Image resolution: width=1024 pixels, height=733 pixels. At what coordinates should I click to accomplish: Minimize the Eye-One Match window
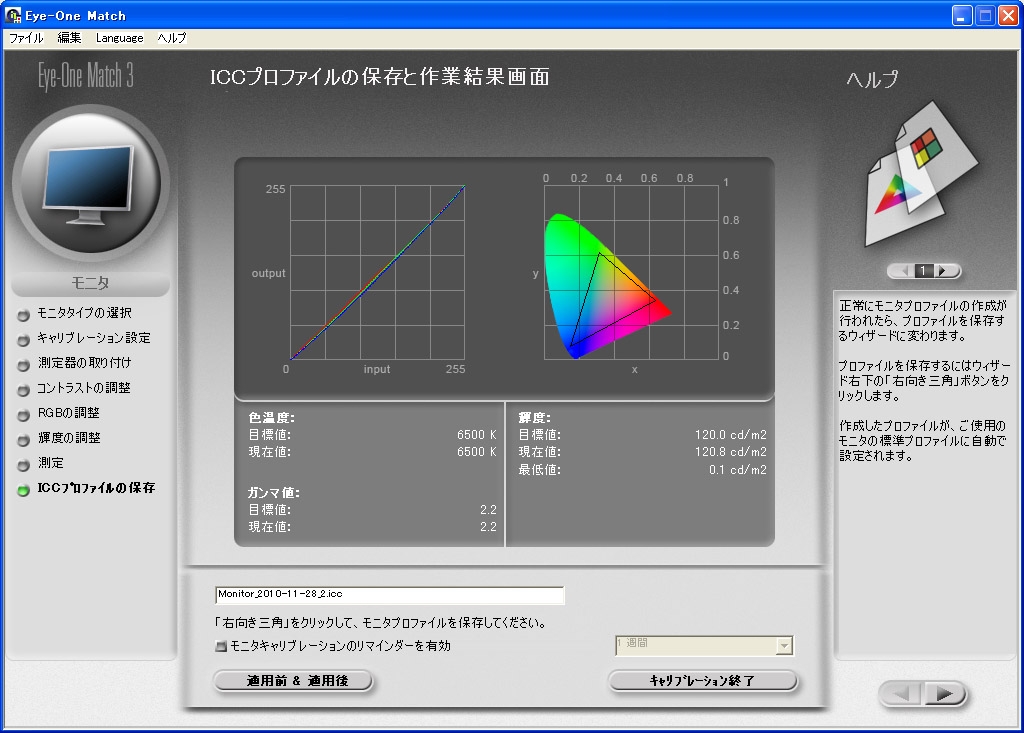pos(961,15)
